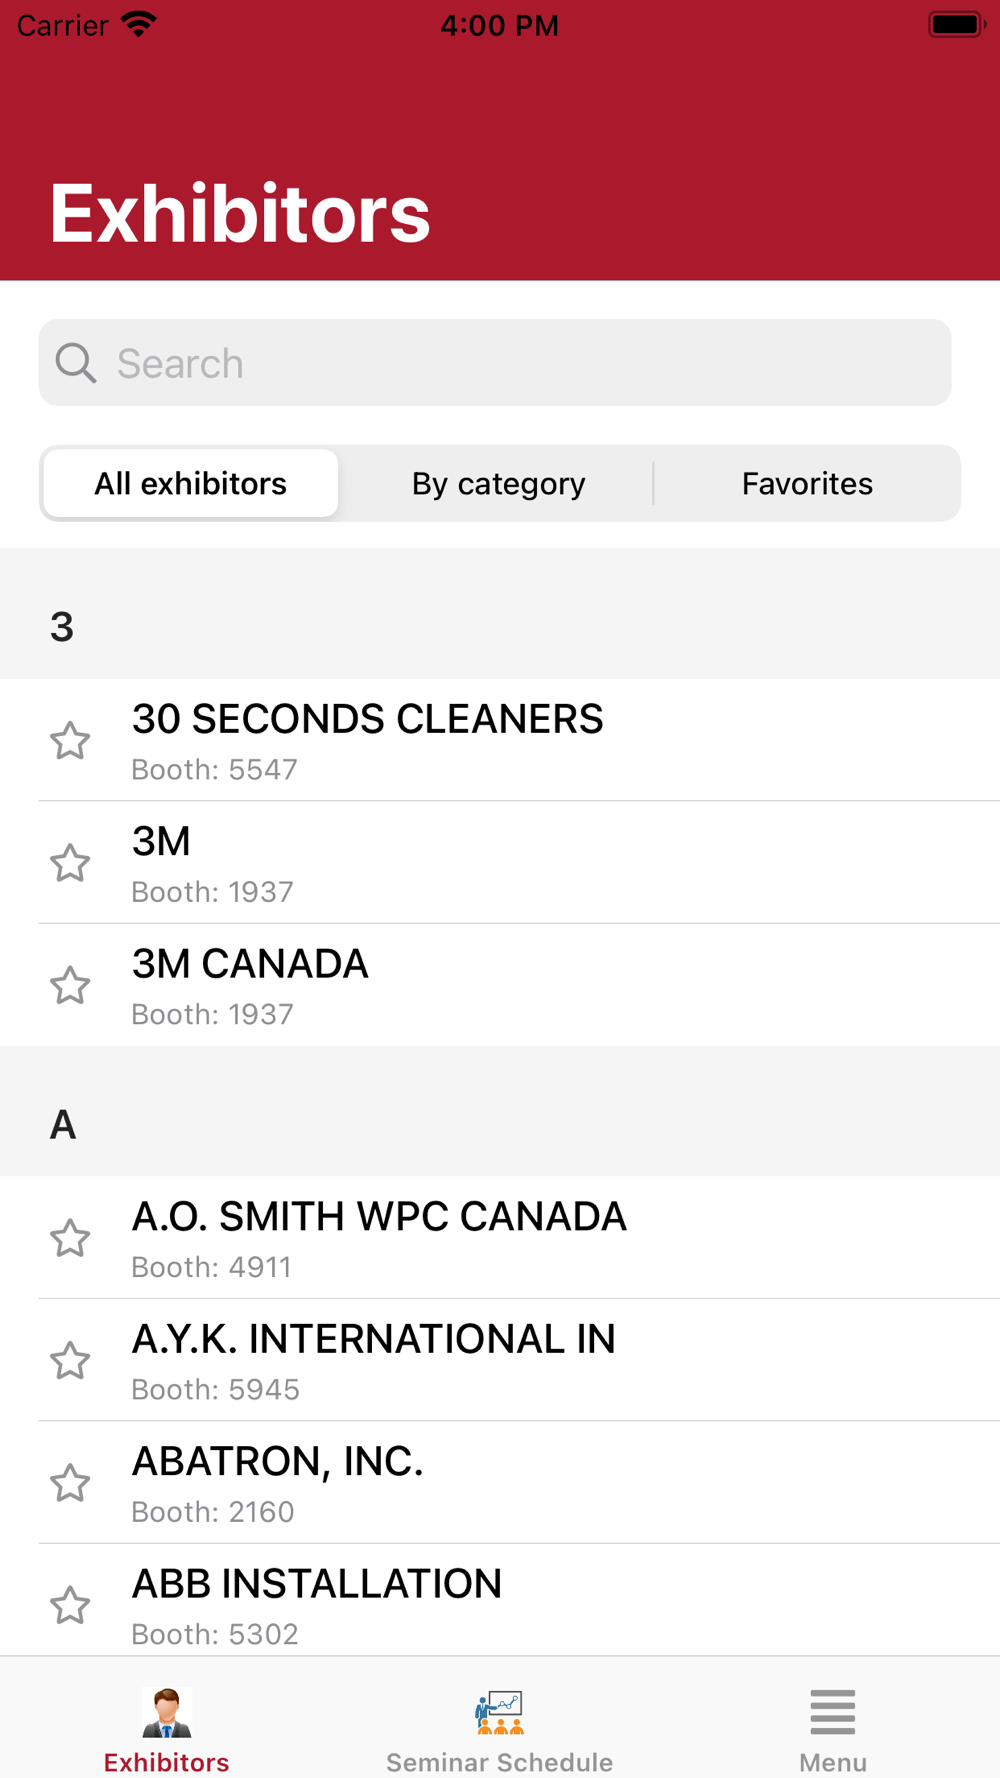
Task: Switch to the By category tab
Action: pos(498,484)
